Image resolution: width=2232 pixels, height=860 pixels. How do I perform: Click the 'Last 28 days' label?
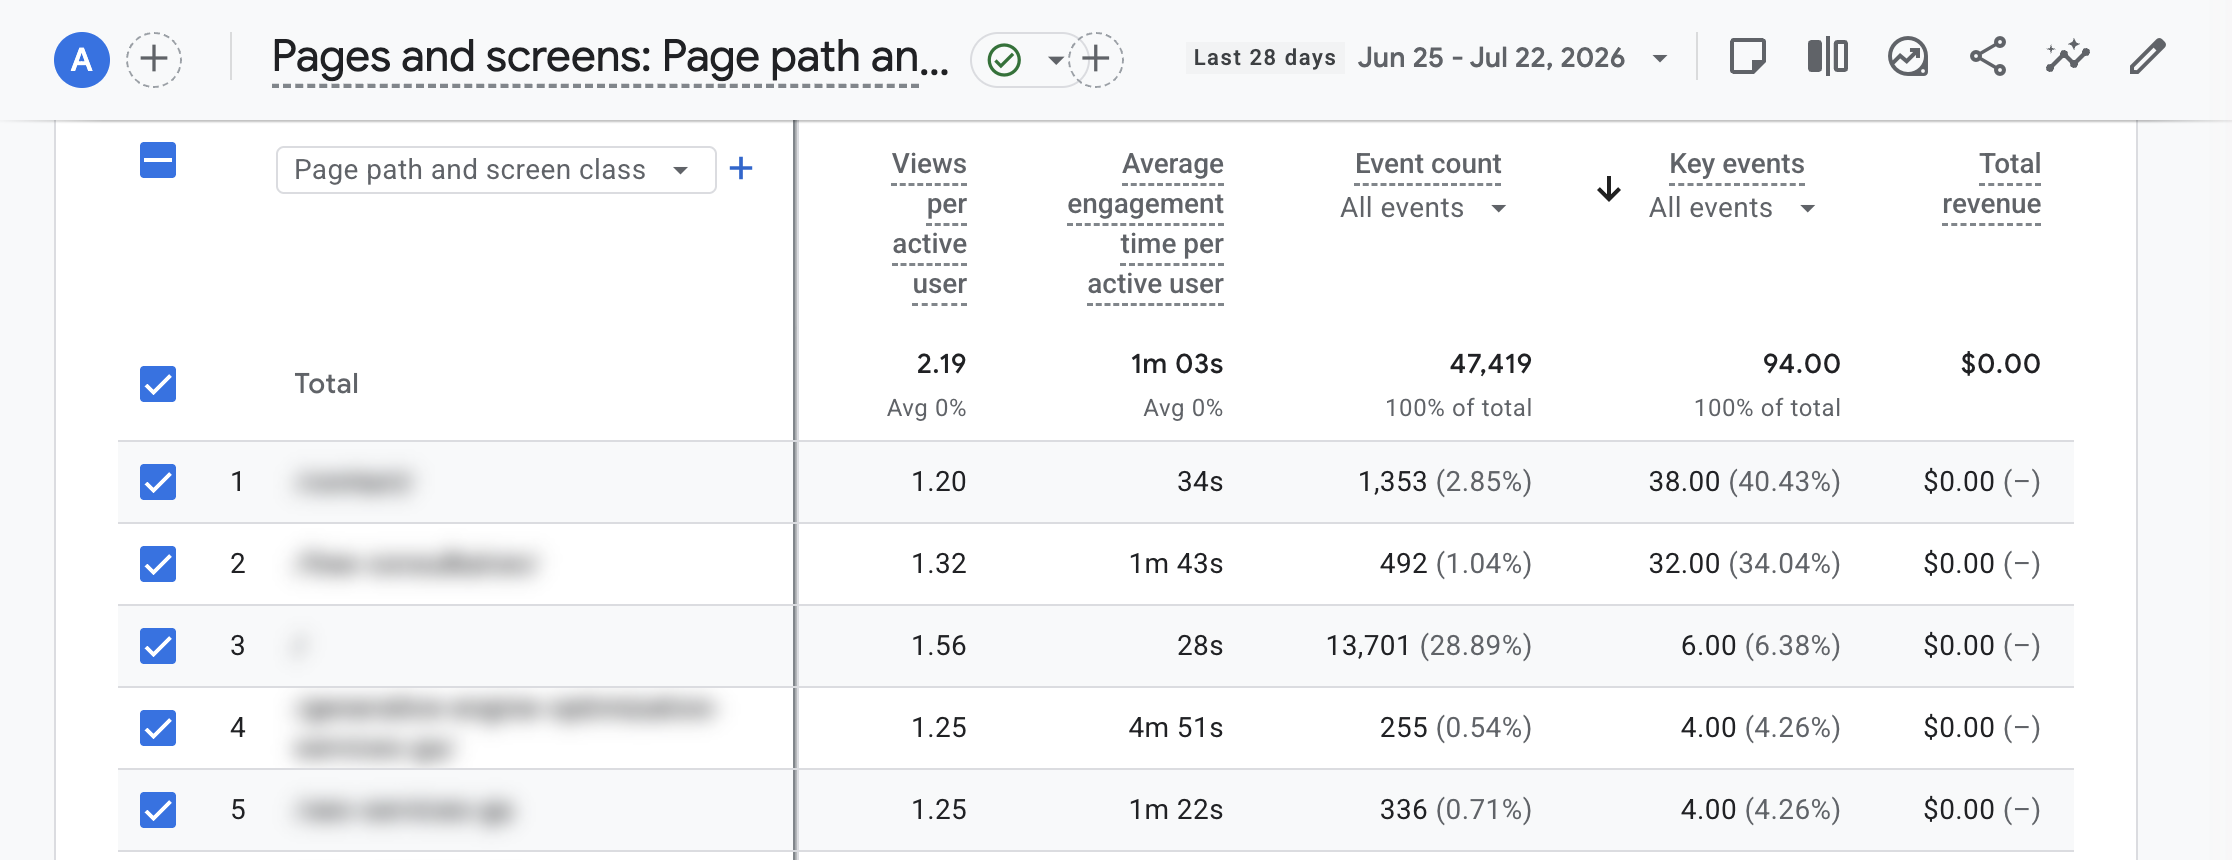(1265, 58)
